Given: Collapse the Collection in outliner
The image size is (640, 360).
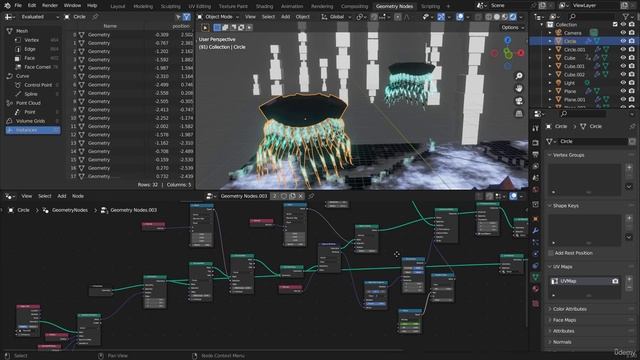Looking at the screenshot, I should click(x=542, y=24).
